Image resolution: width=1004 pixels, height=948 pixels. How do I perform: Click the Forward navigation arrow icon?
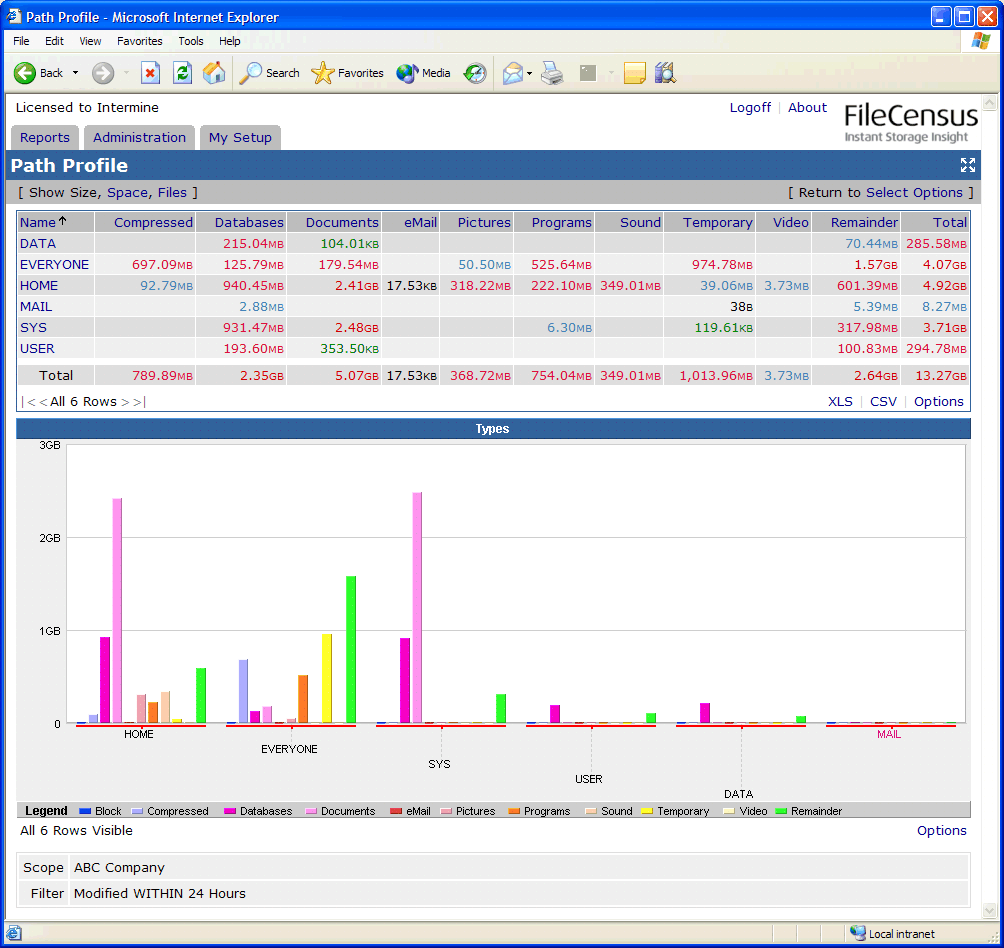pos(102,73)
